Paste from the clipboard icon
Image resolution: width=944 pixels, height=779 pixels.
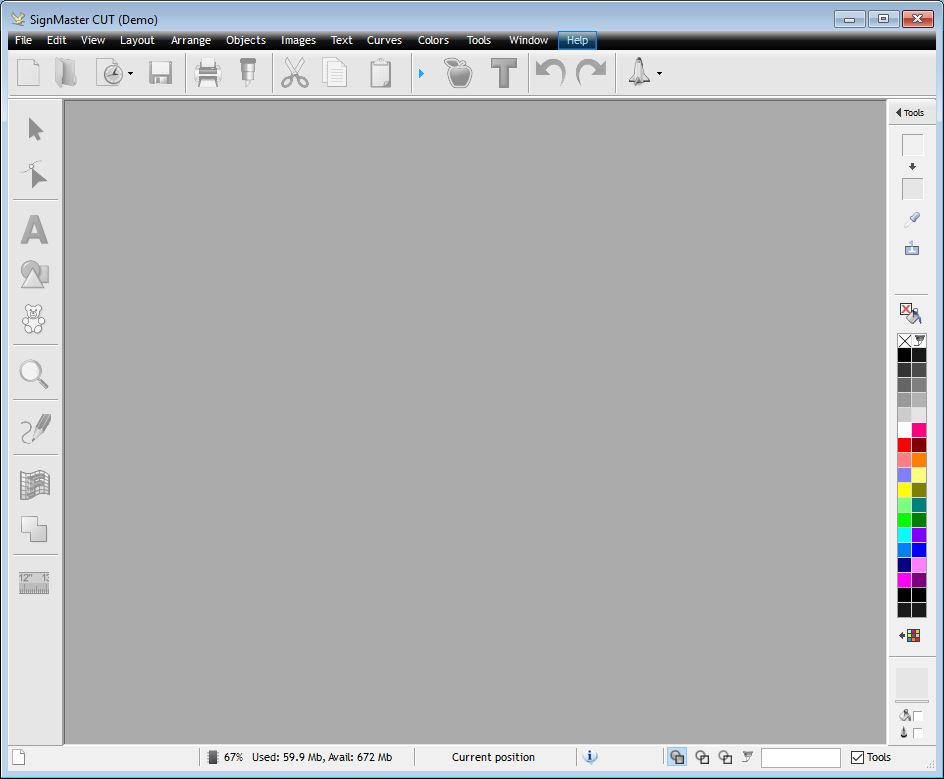380,73
